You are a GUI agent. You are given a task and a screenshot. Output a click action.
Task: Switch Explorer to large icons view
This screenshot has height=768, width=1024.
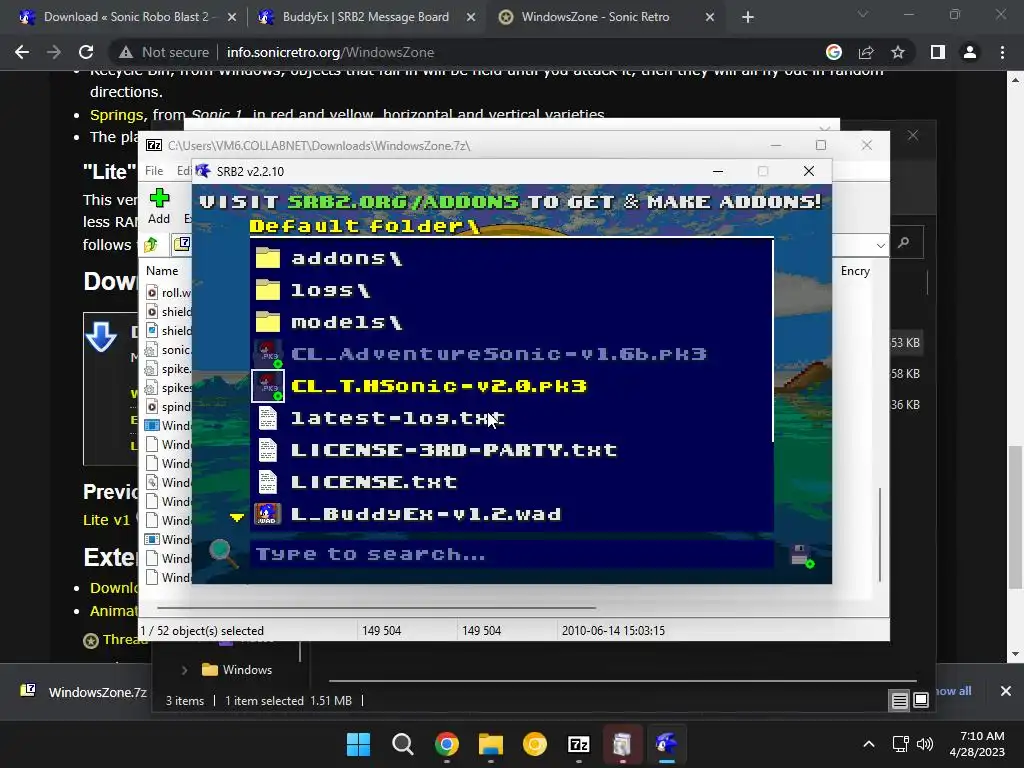(x=921, y=701)
